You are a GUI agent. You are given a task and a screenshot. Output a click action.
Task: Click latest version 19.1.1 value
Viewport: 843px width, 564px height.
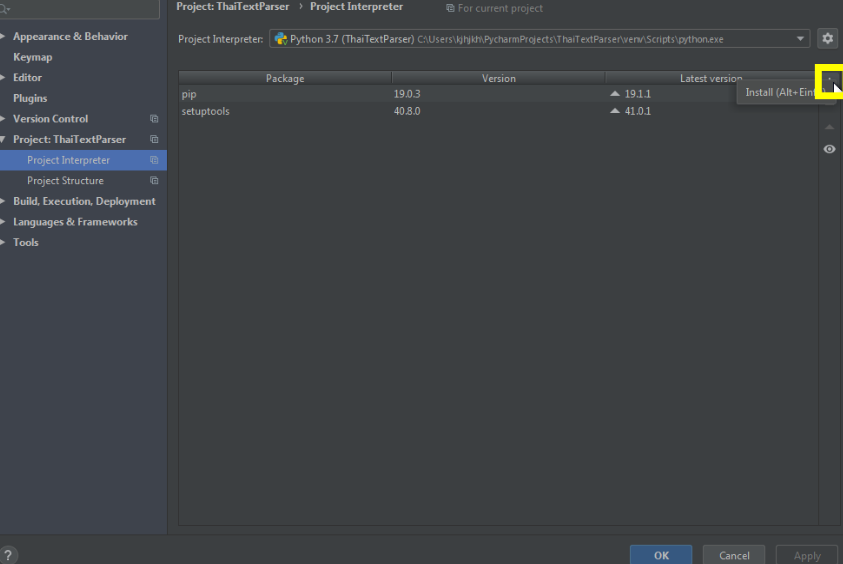[x=638, y=94]
